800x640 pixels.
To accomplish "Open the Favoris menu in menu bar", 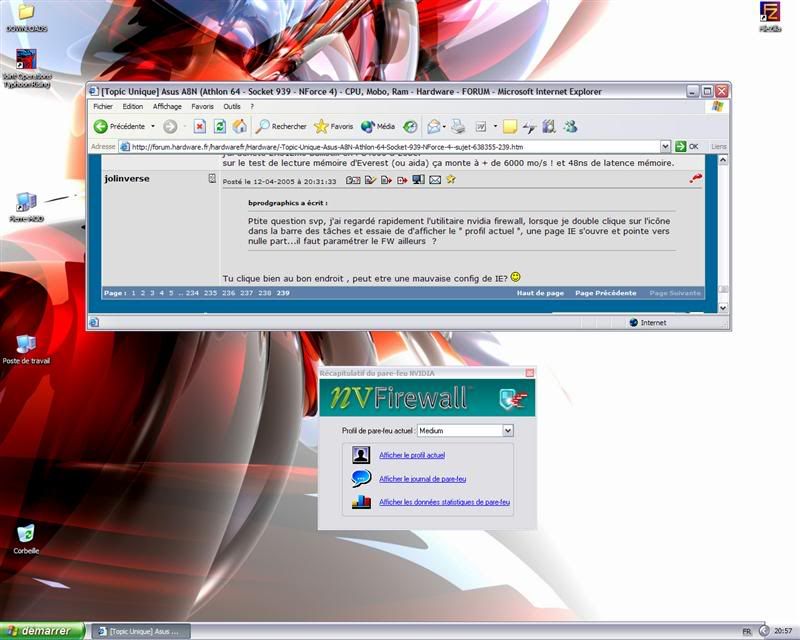I will [203, 106].
